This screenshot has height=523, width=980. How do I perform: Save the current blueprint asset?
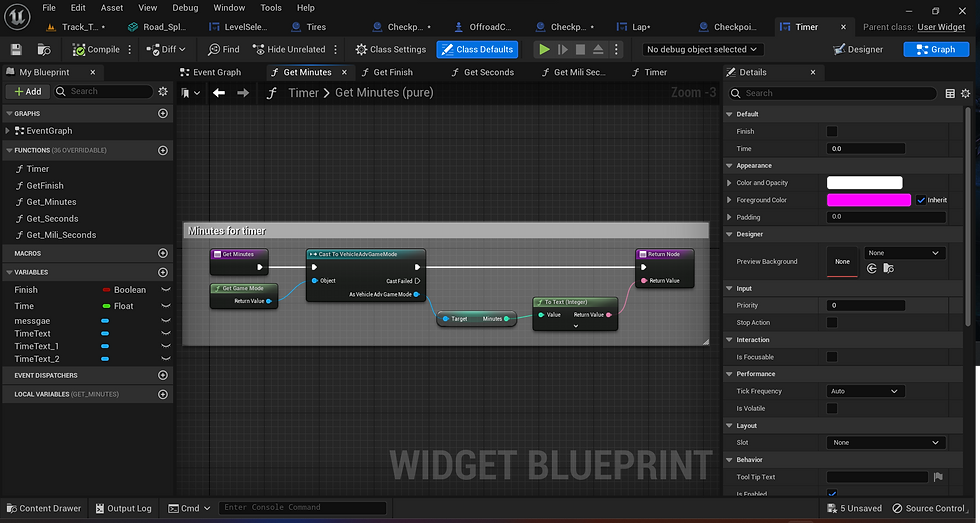[x=16, y=49]
